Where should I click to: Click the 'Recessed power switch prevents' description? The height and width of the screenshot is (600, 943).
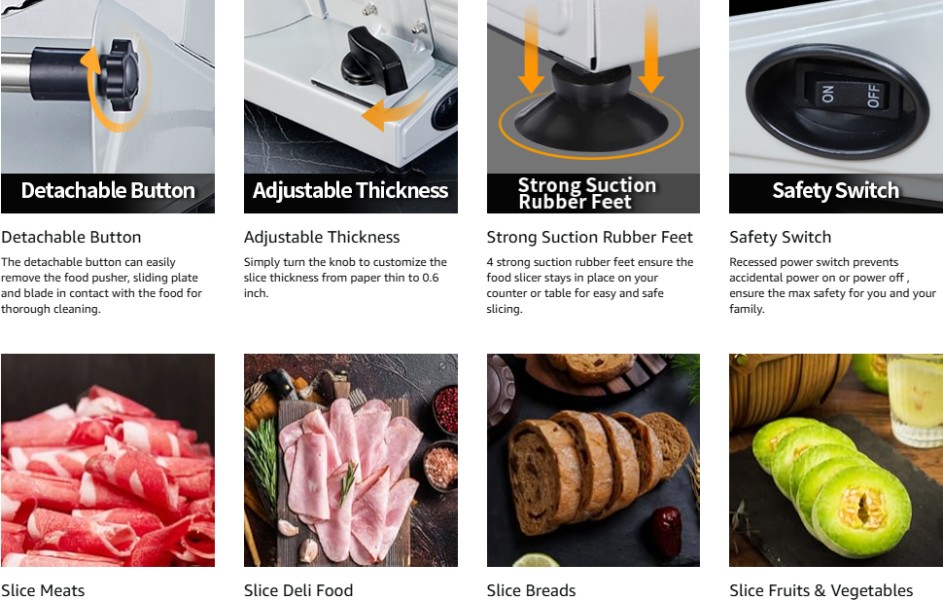pos(832,286)
